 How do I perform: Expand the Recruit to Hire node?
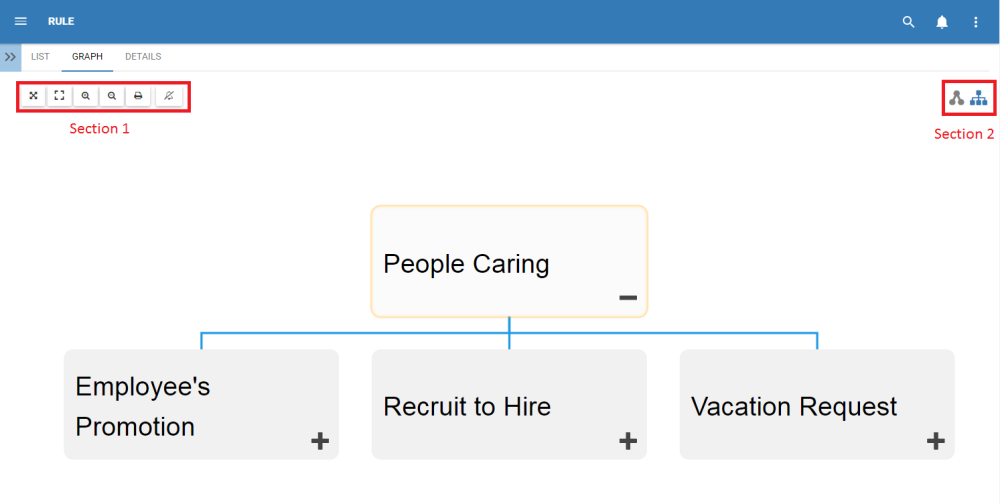[628, 440]
